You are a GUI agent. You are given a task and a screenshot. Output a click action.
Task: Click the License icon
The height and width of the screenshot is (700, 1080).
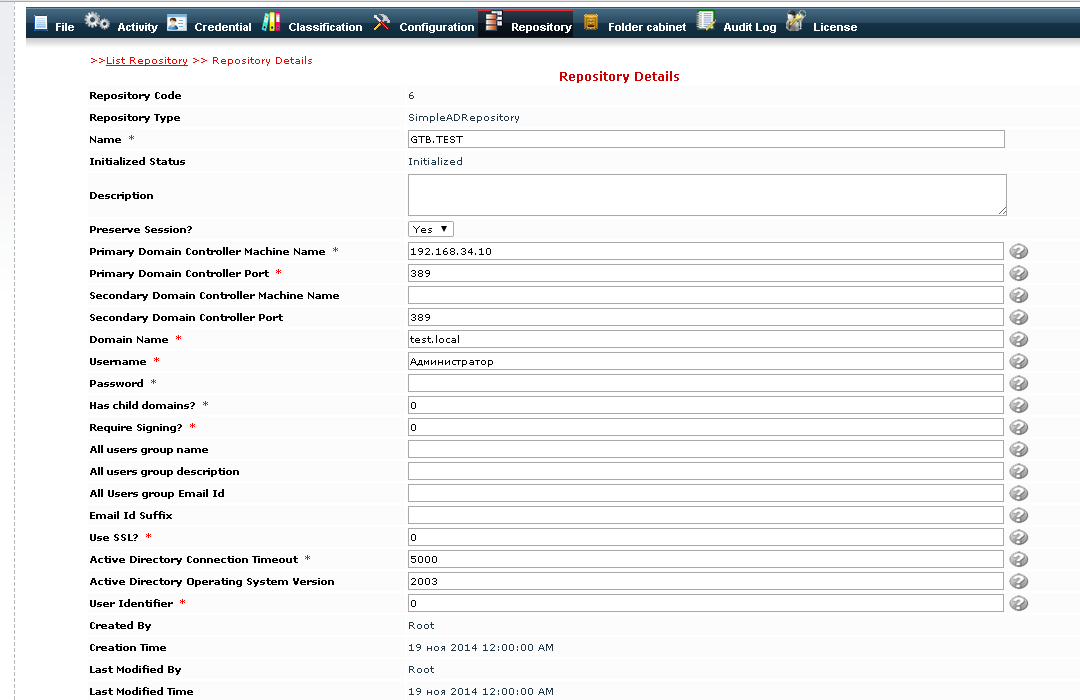[796, 21]
